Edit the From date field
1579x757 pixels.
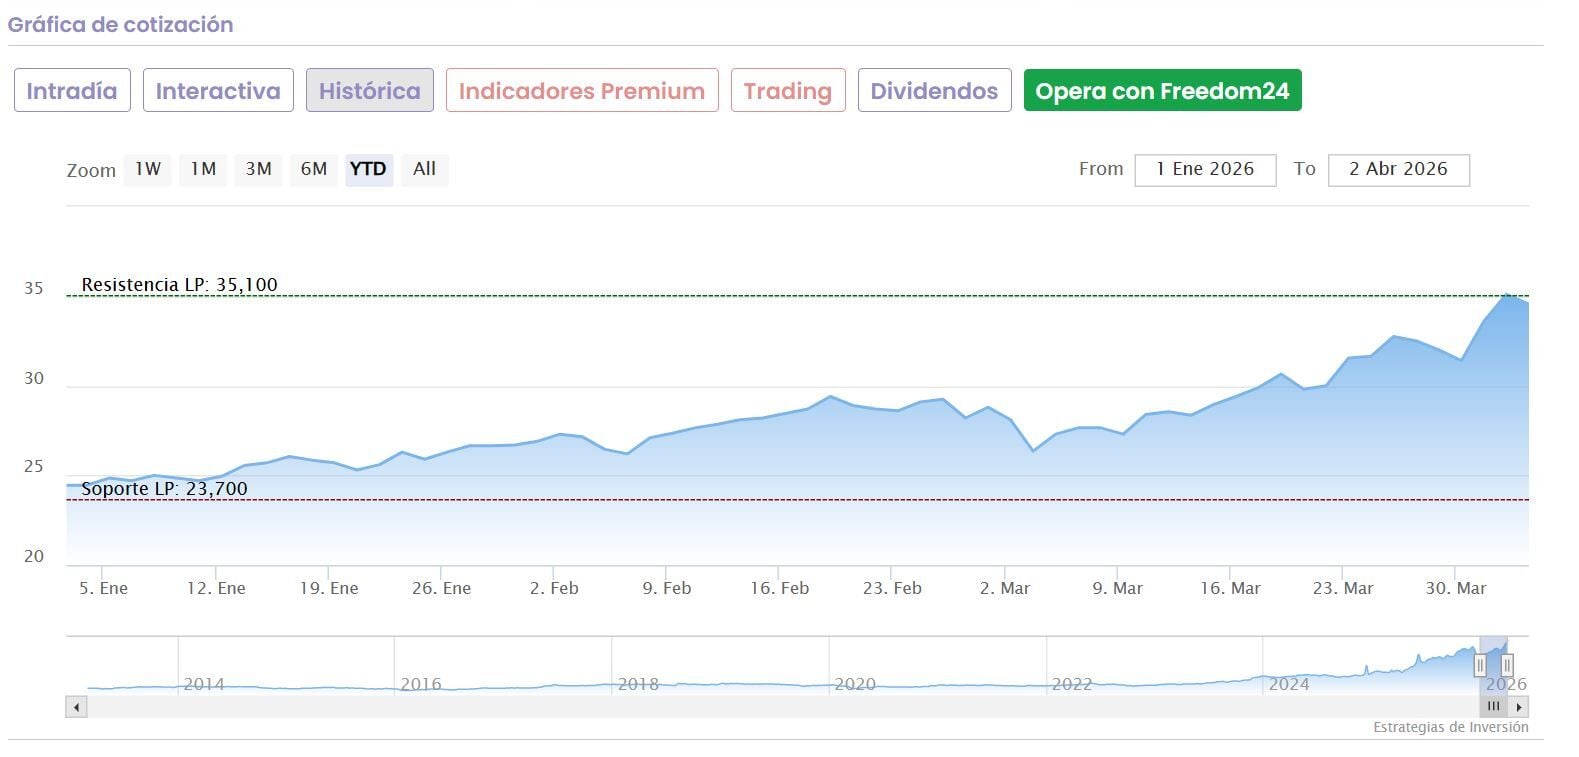click(1205, 169)
